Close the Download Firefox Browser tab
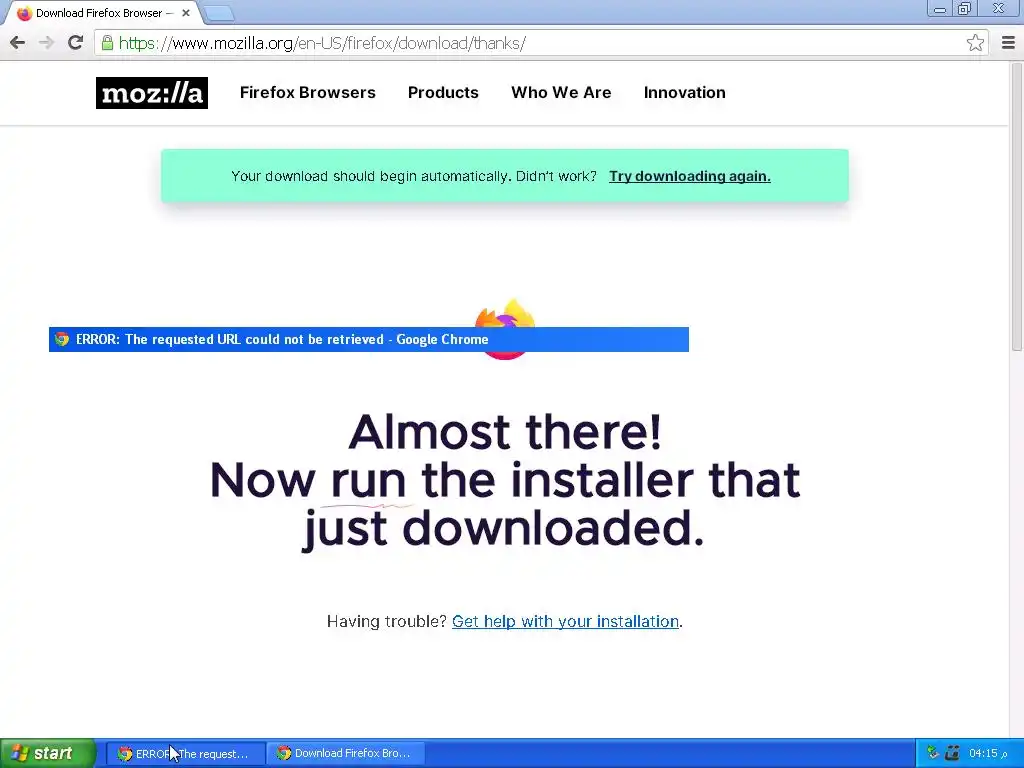Image resolution: width=1024 pixels, height=768 pixels. [186, 13]
